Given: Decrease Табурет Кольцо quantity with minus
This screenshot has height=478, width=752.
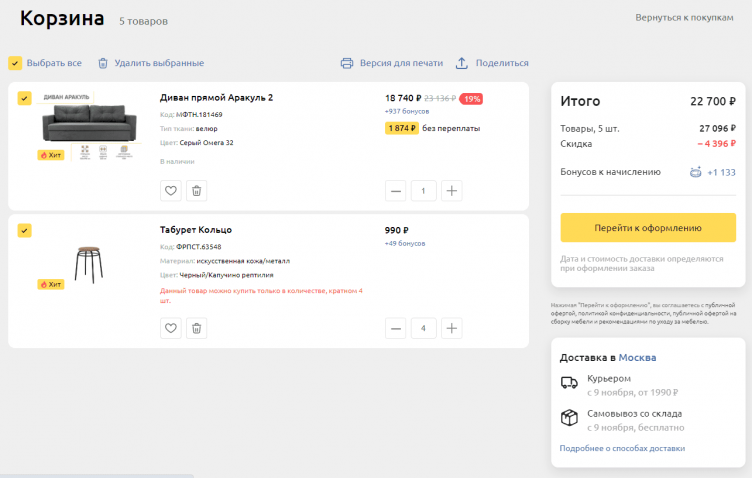Looking at the screenshot, I should coord(397,328).
